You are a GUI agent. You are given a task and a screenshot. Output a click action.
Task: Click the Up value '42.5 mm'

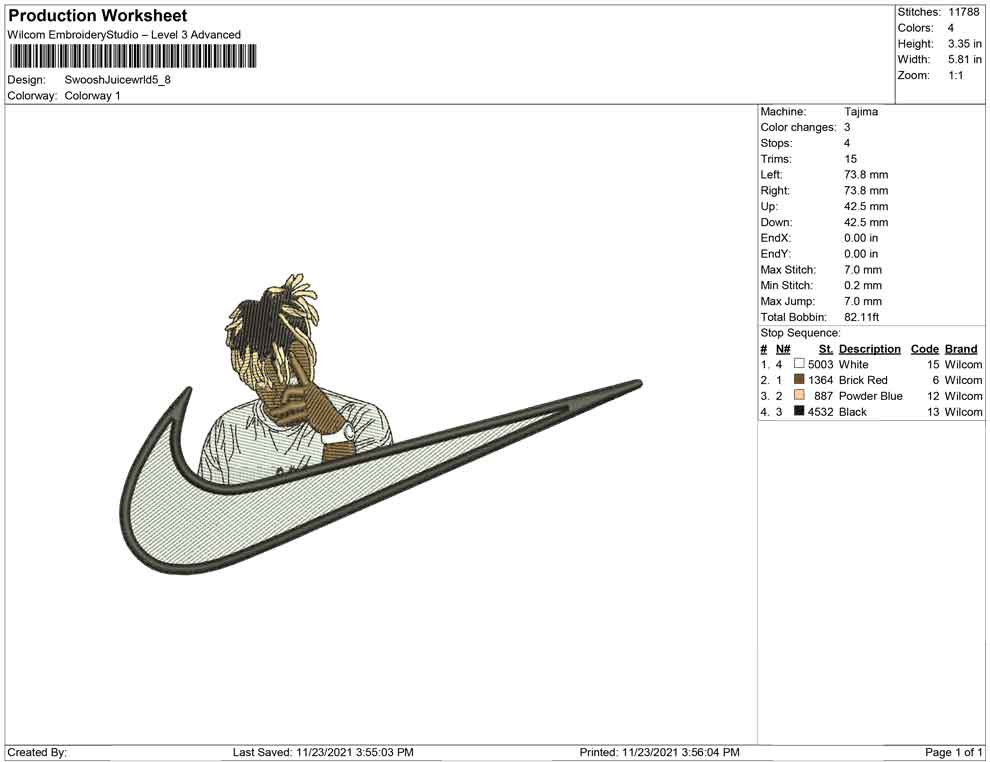[866, 206]
